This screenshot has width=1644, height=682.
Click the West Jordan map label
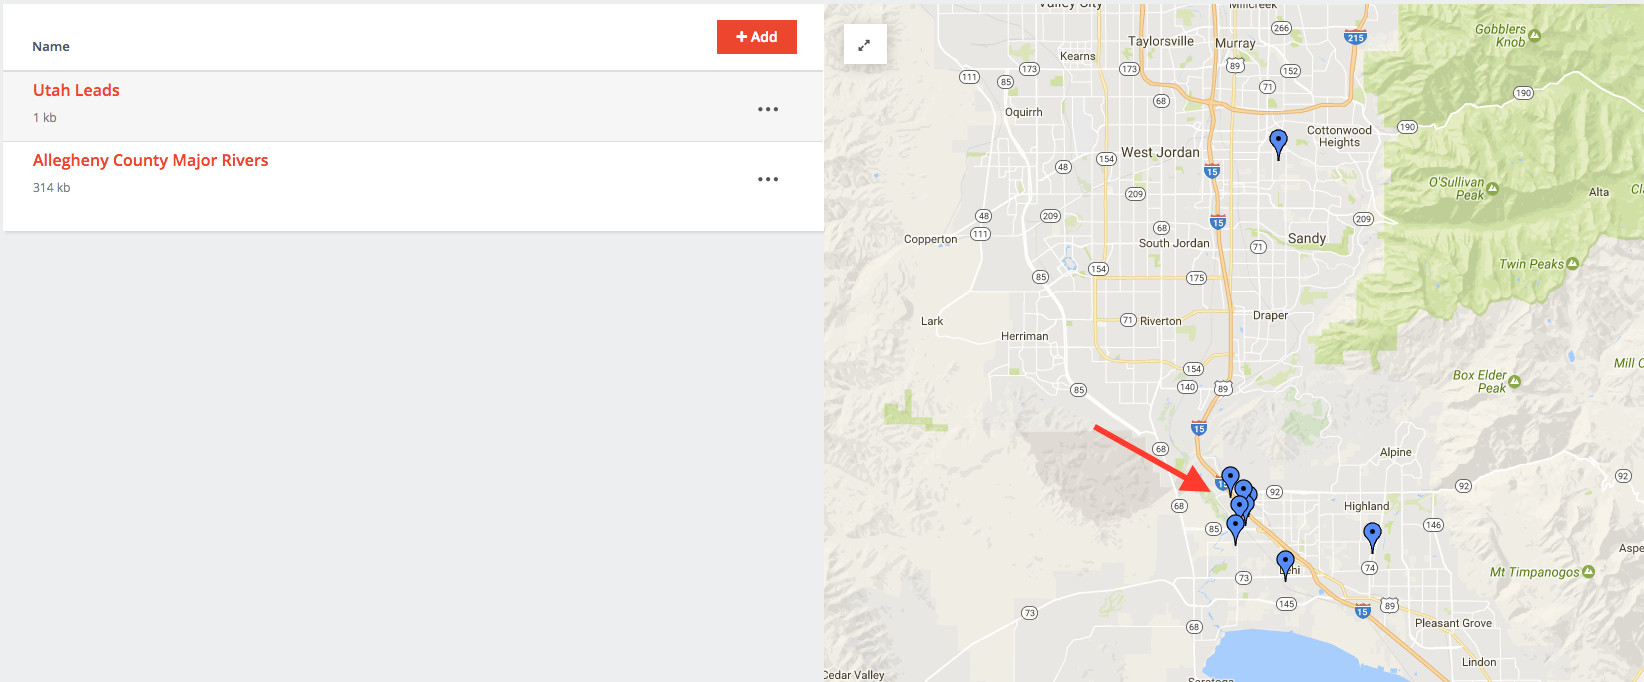pos(1160,152)
